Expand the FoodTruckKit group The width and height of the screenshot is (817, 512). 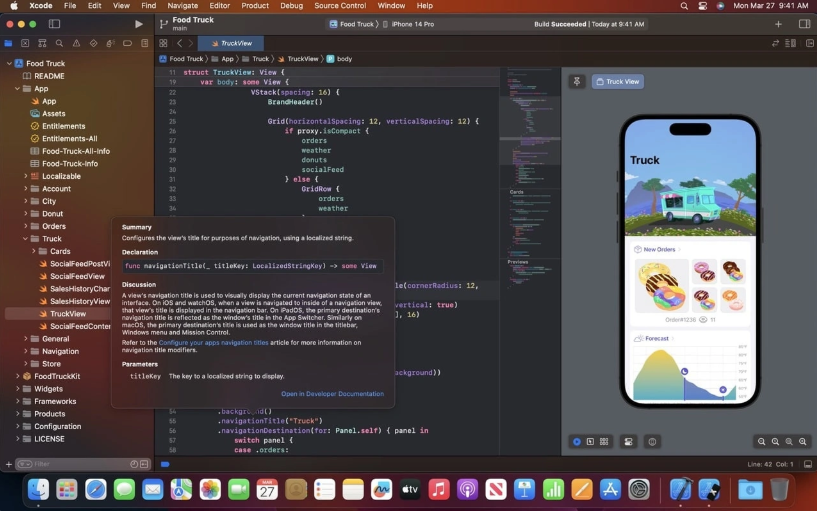point(17,376)
